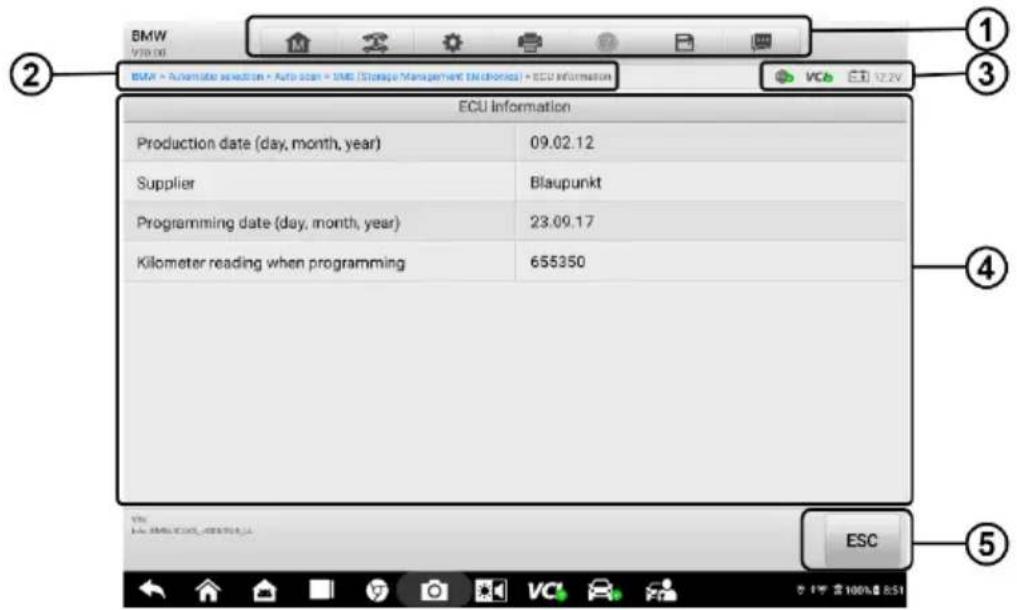Click the BMW title label

149,36
